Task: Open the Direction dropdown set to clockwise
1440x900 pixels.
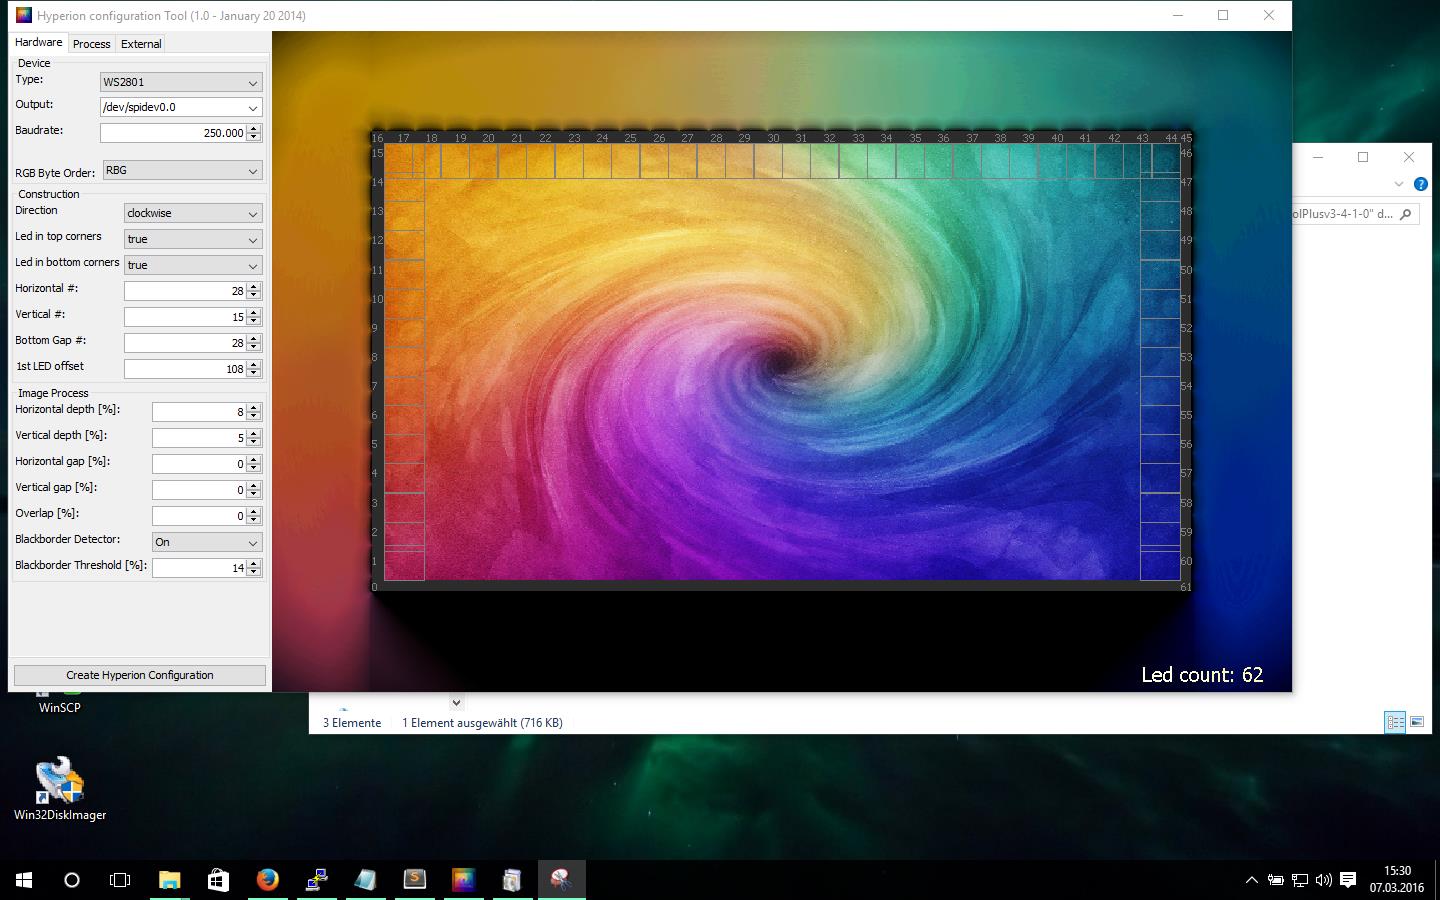Action: tap(193, 213)
